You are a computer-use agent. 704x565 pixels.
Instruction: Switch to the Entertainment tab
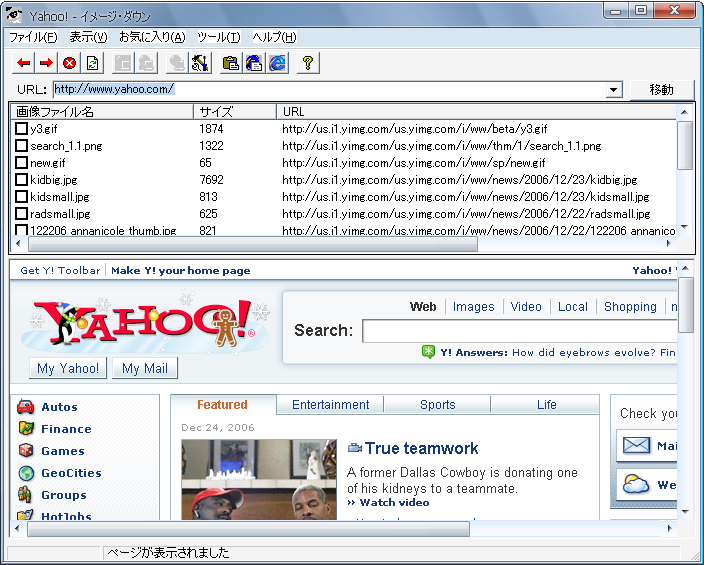coord(330,405)
